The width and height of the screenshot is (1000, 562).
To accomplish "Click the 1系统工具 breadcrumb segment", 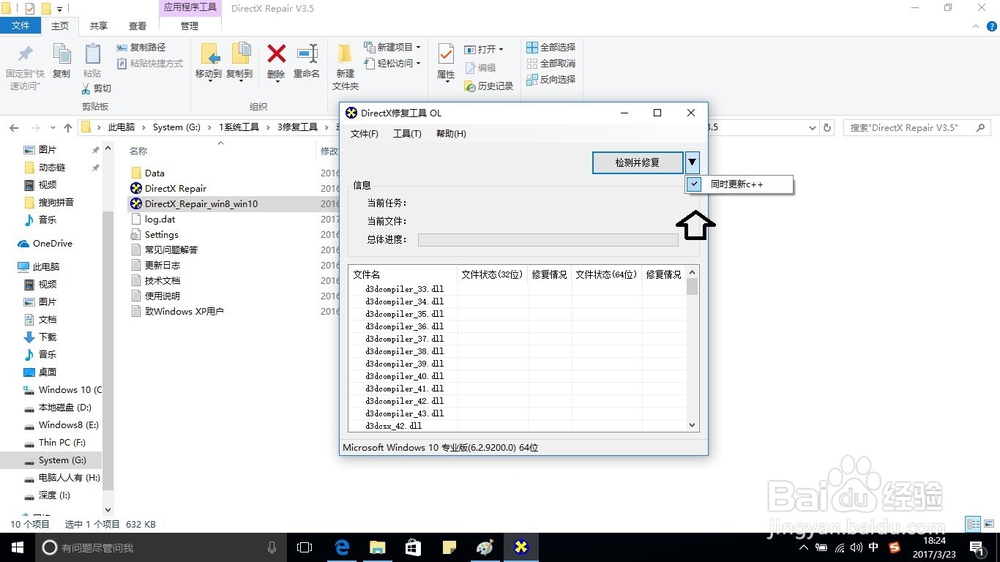I will coord(239,127).
